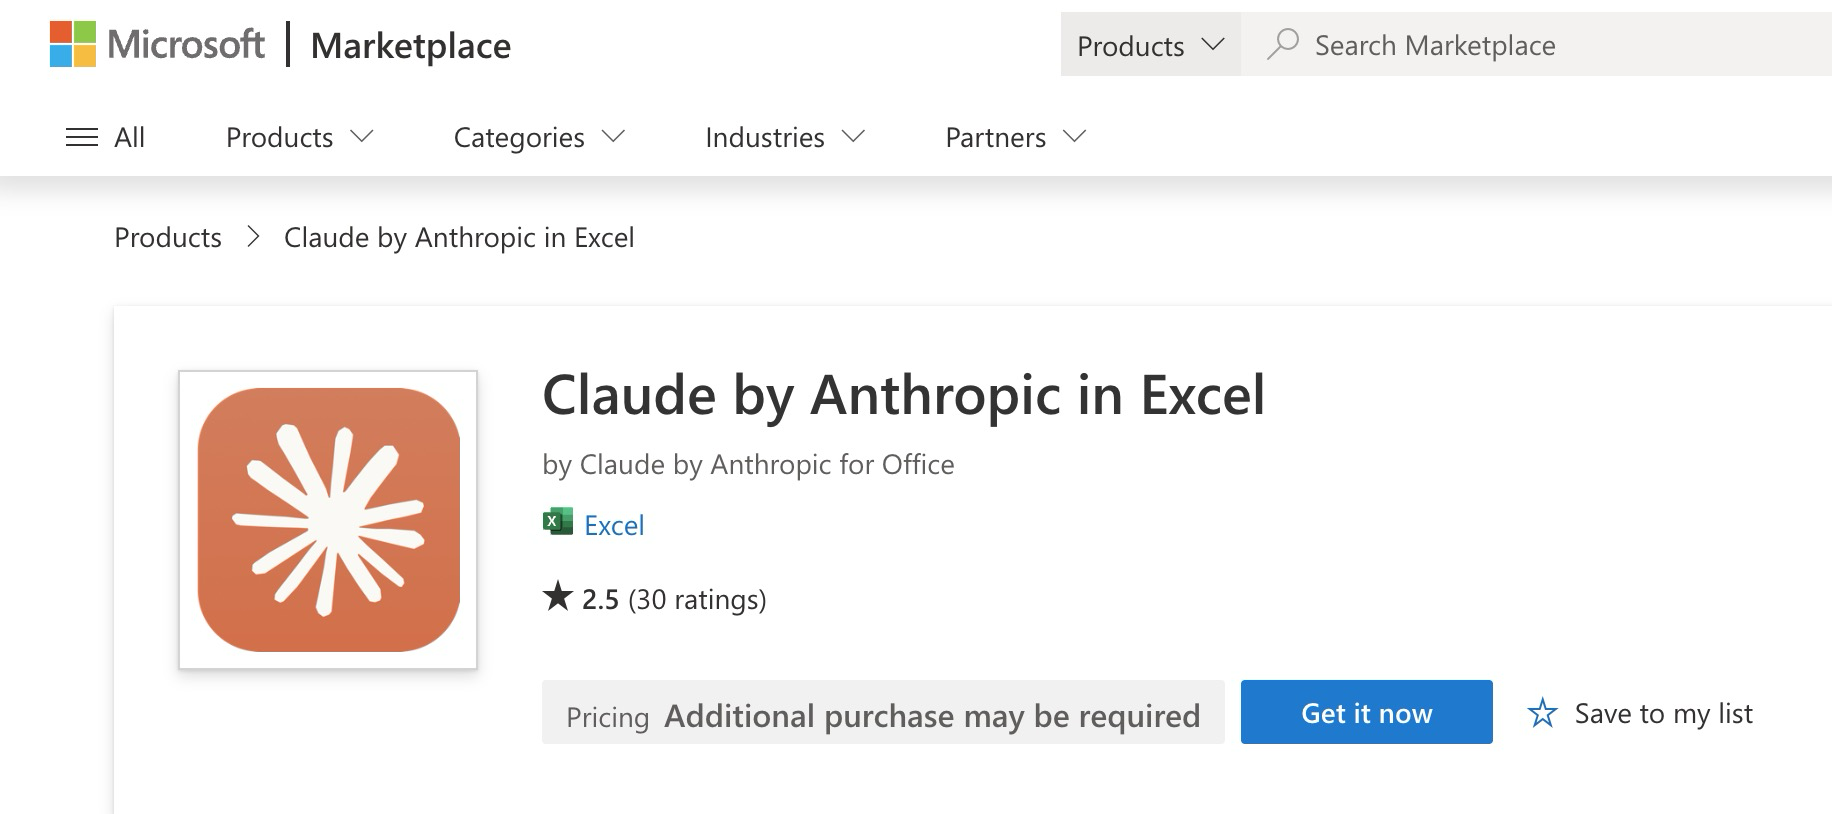Toggle Save to my list
Screen dimensions: 1832x814
tap(1663, 713)
